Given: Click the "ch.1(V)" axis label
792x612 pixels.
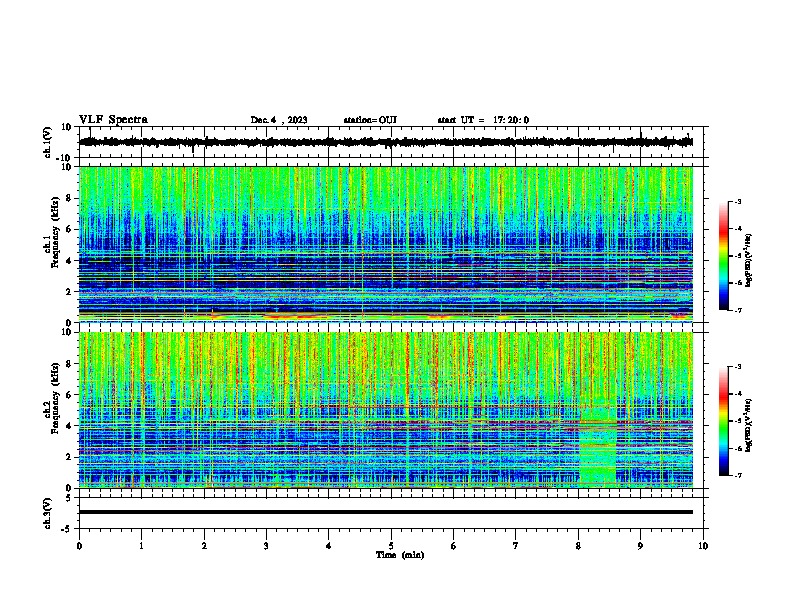Looking at the screenshot, I should [x=48, y=142].
